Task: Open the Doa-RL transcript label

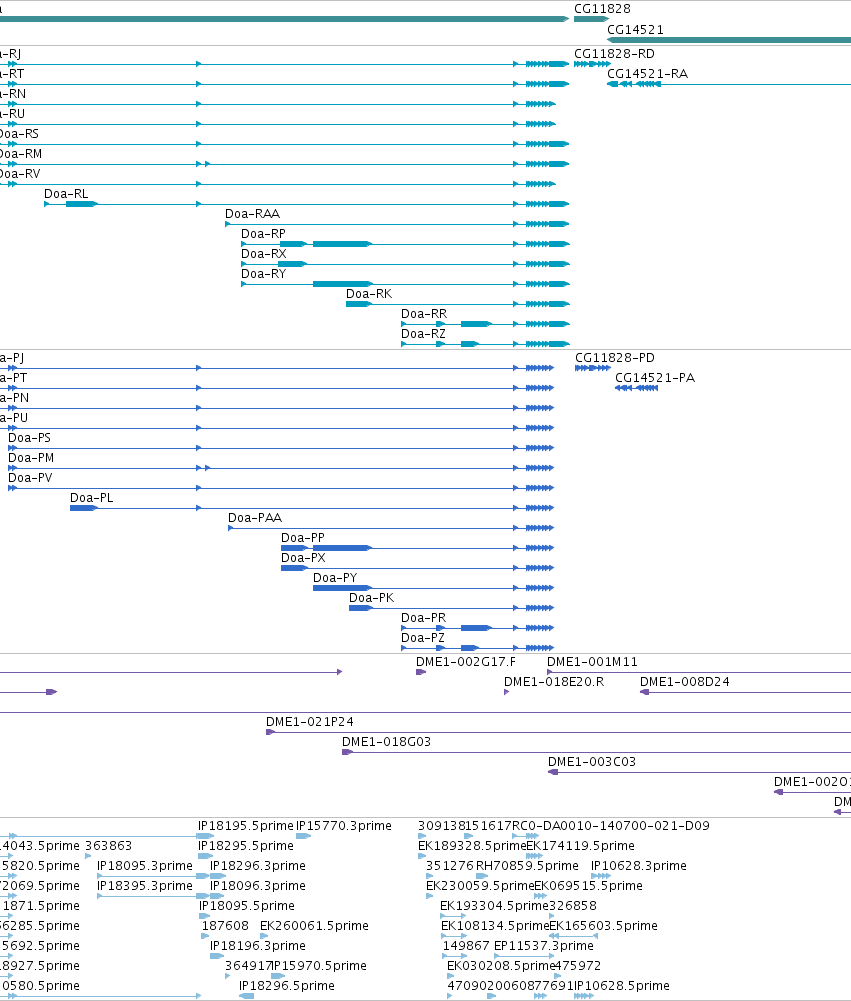Action: click(66, 194)
